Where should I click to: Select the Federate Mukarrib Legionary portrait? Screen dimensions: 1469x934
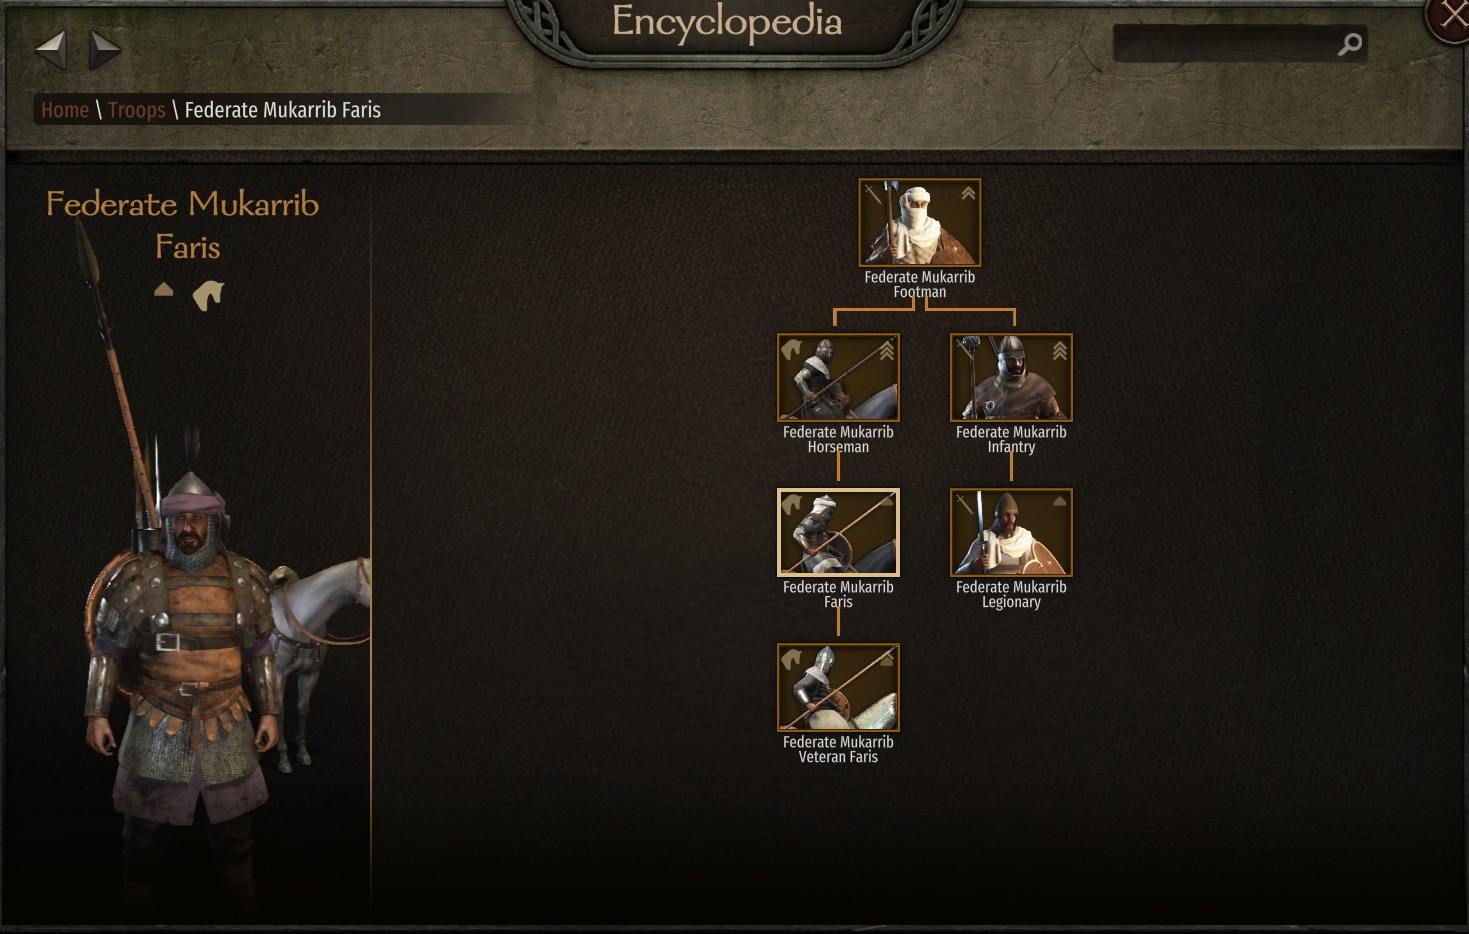click(x=1011, y=533)
